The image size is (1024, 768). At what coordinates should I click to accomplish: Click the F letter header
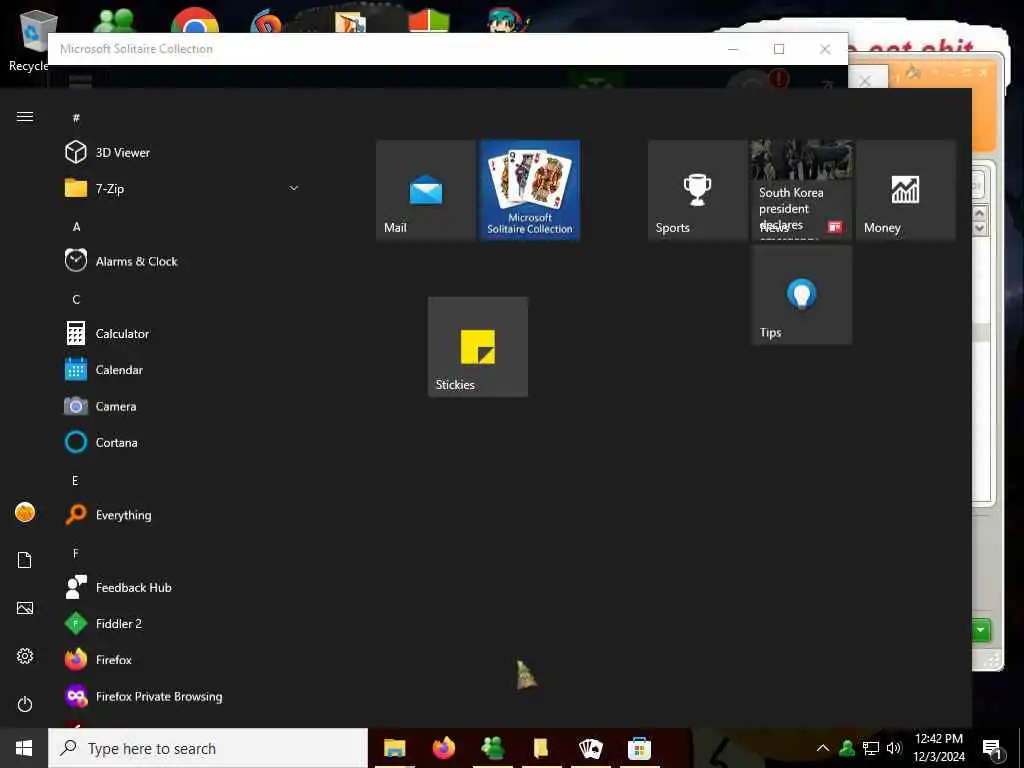pyautogui.click(x=75, y=553)
